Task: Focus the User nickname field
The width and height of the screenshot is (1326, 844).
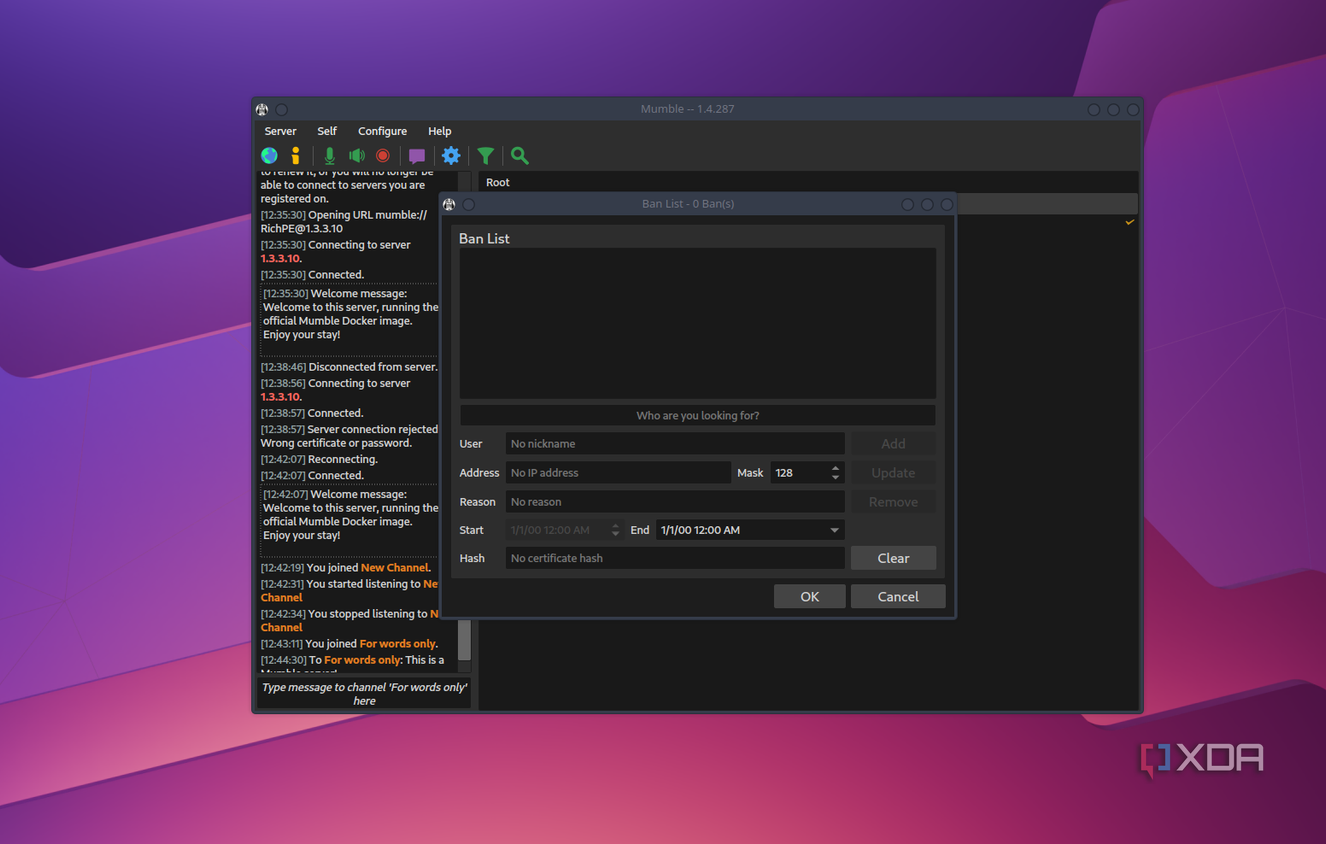Action: 675,444
